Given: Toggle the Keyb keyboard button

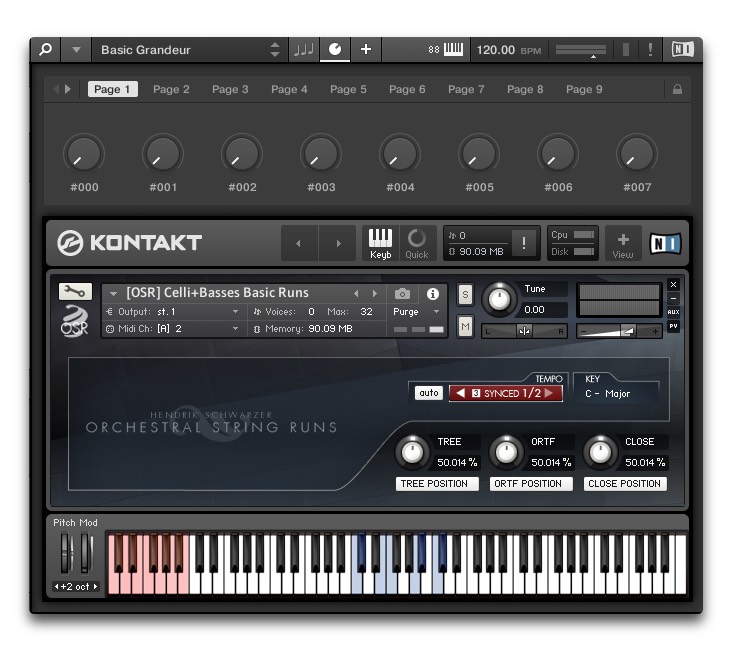Looking at the screenshot, I should pyautogui.click(x=381, y=243).
